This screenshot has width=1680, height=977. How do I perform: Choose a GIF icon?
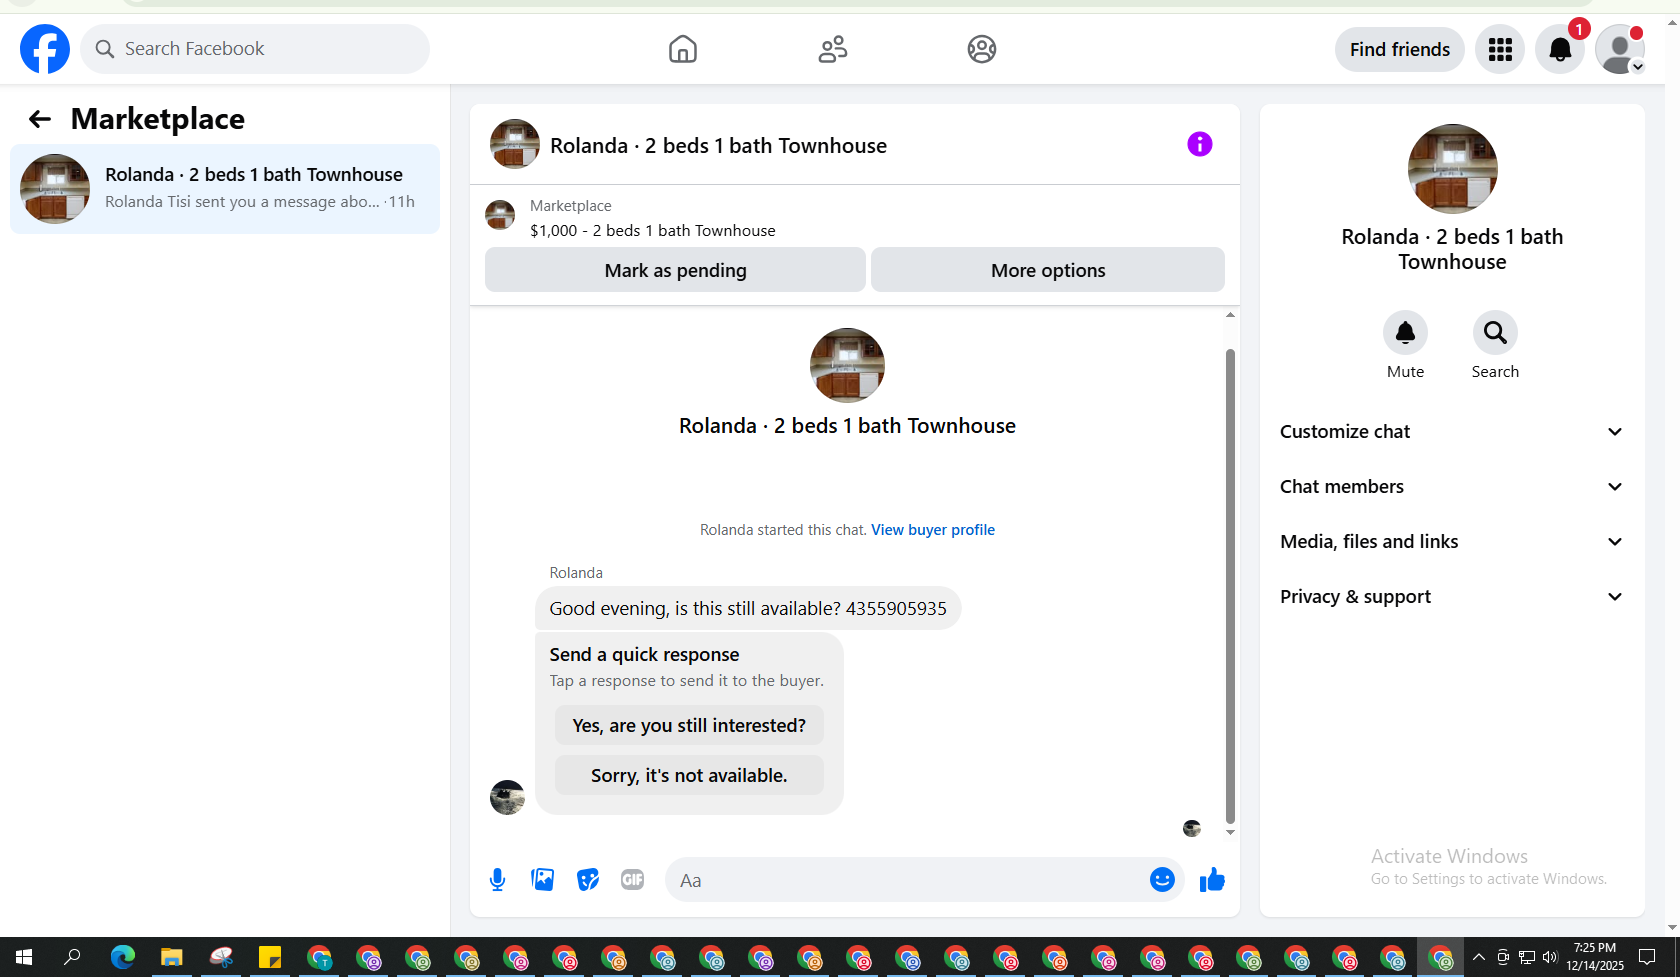pyautogui.click(x=633, y=880)
